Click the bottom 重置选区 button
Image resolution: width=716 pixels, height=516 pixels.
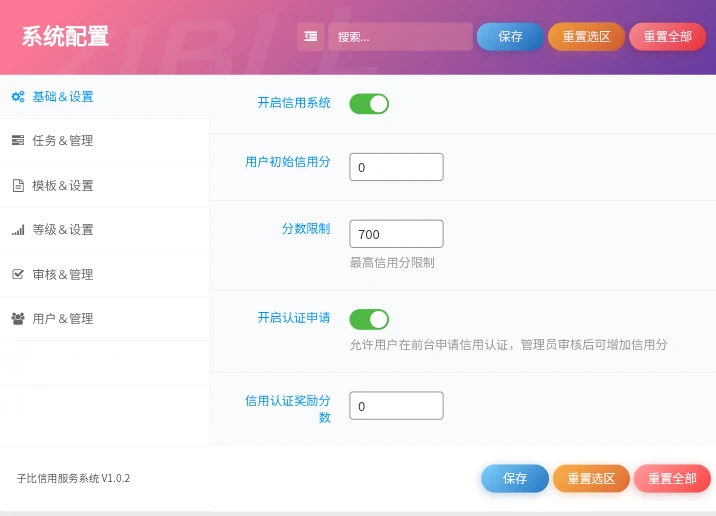[591, 479]
